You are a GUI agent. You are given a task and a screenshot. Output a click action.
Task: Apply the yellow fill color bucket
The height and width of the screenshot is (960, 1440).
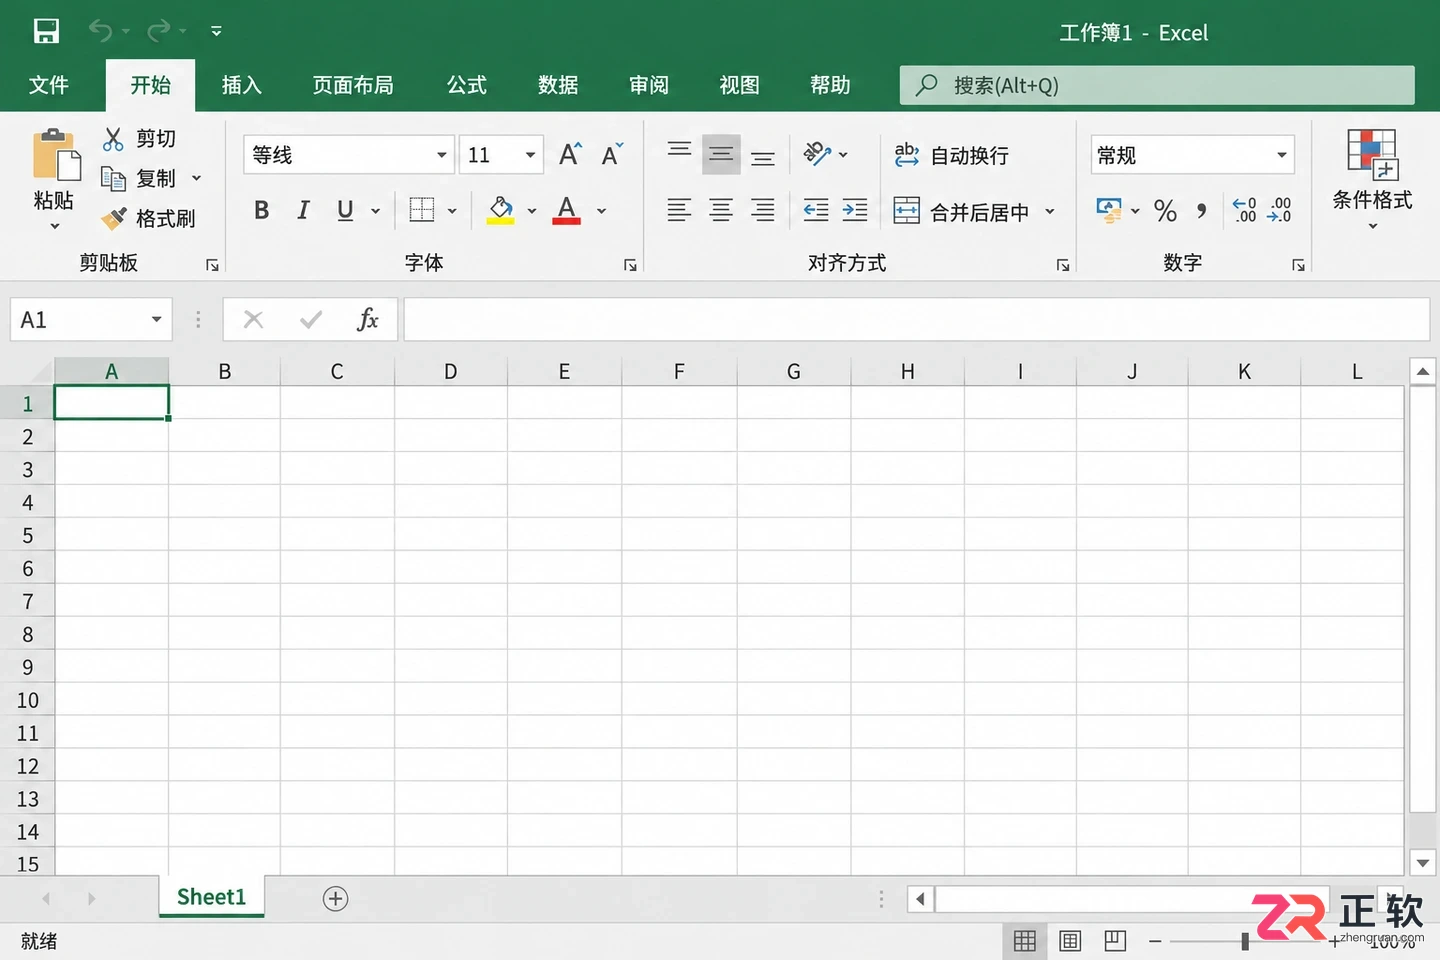tap(501, 210)
